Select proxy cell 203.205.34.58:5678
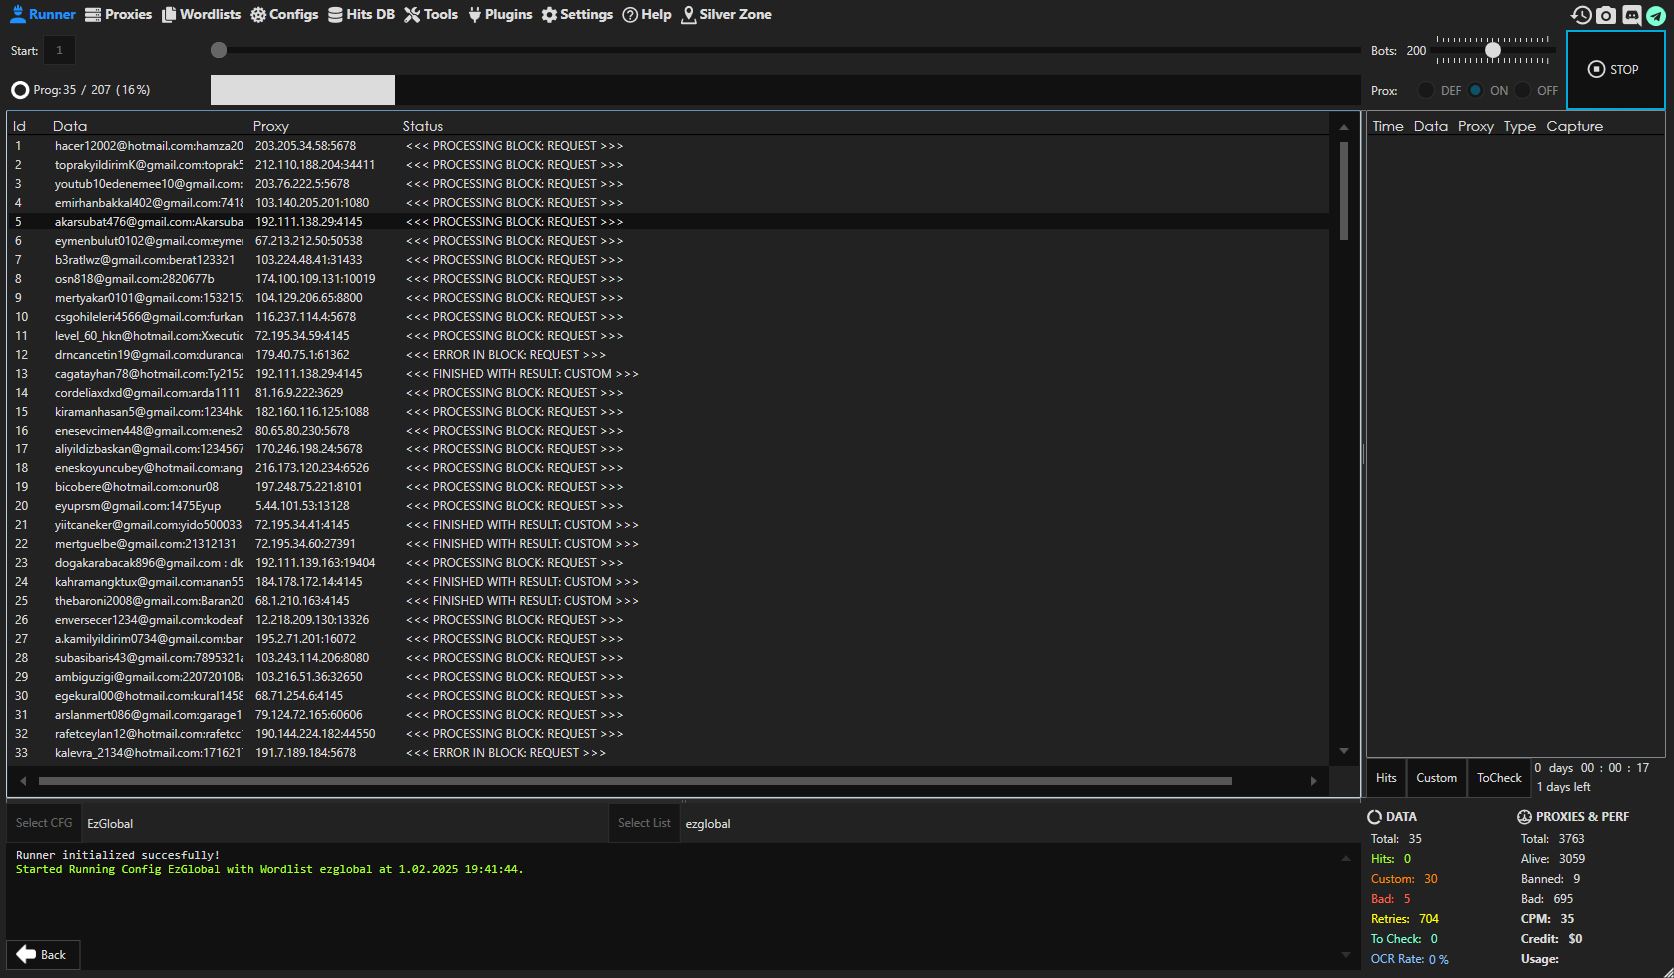The height and width of the screenshot is (978, 1674). (x=305, y=146)
